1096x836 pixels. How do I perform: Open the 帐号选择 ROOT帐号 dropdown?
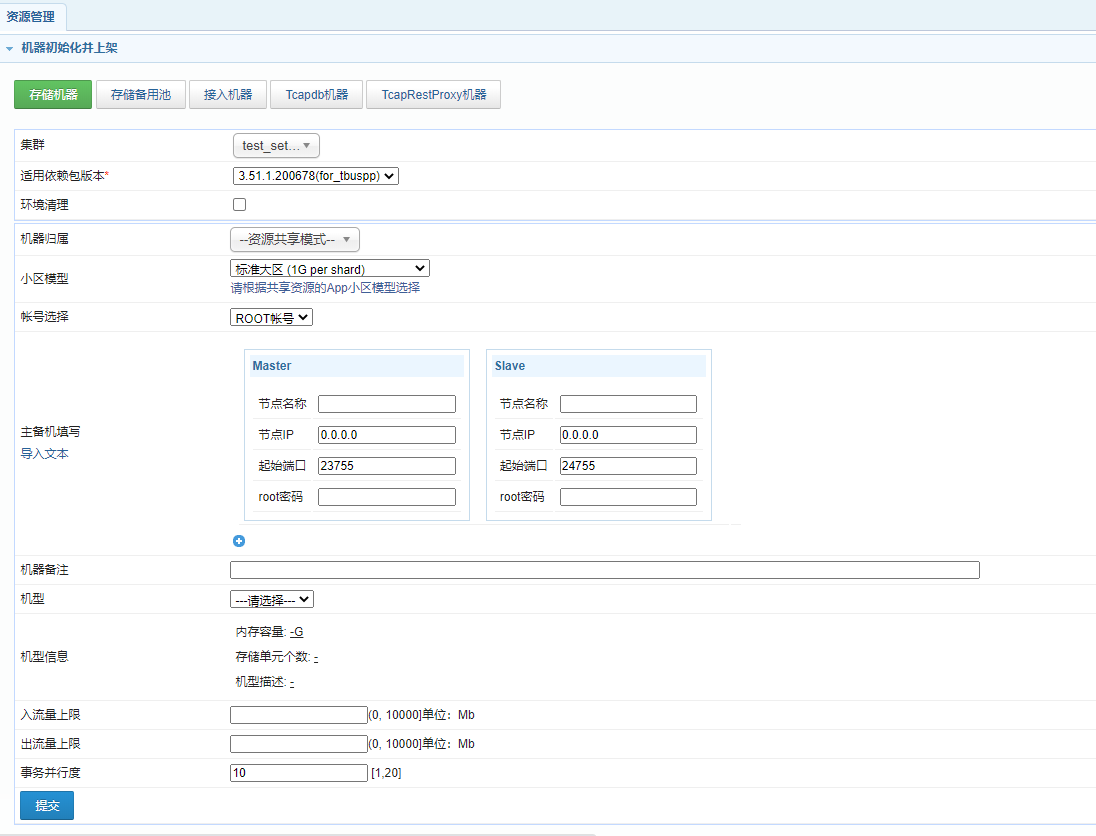pos(271,318)
